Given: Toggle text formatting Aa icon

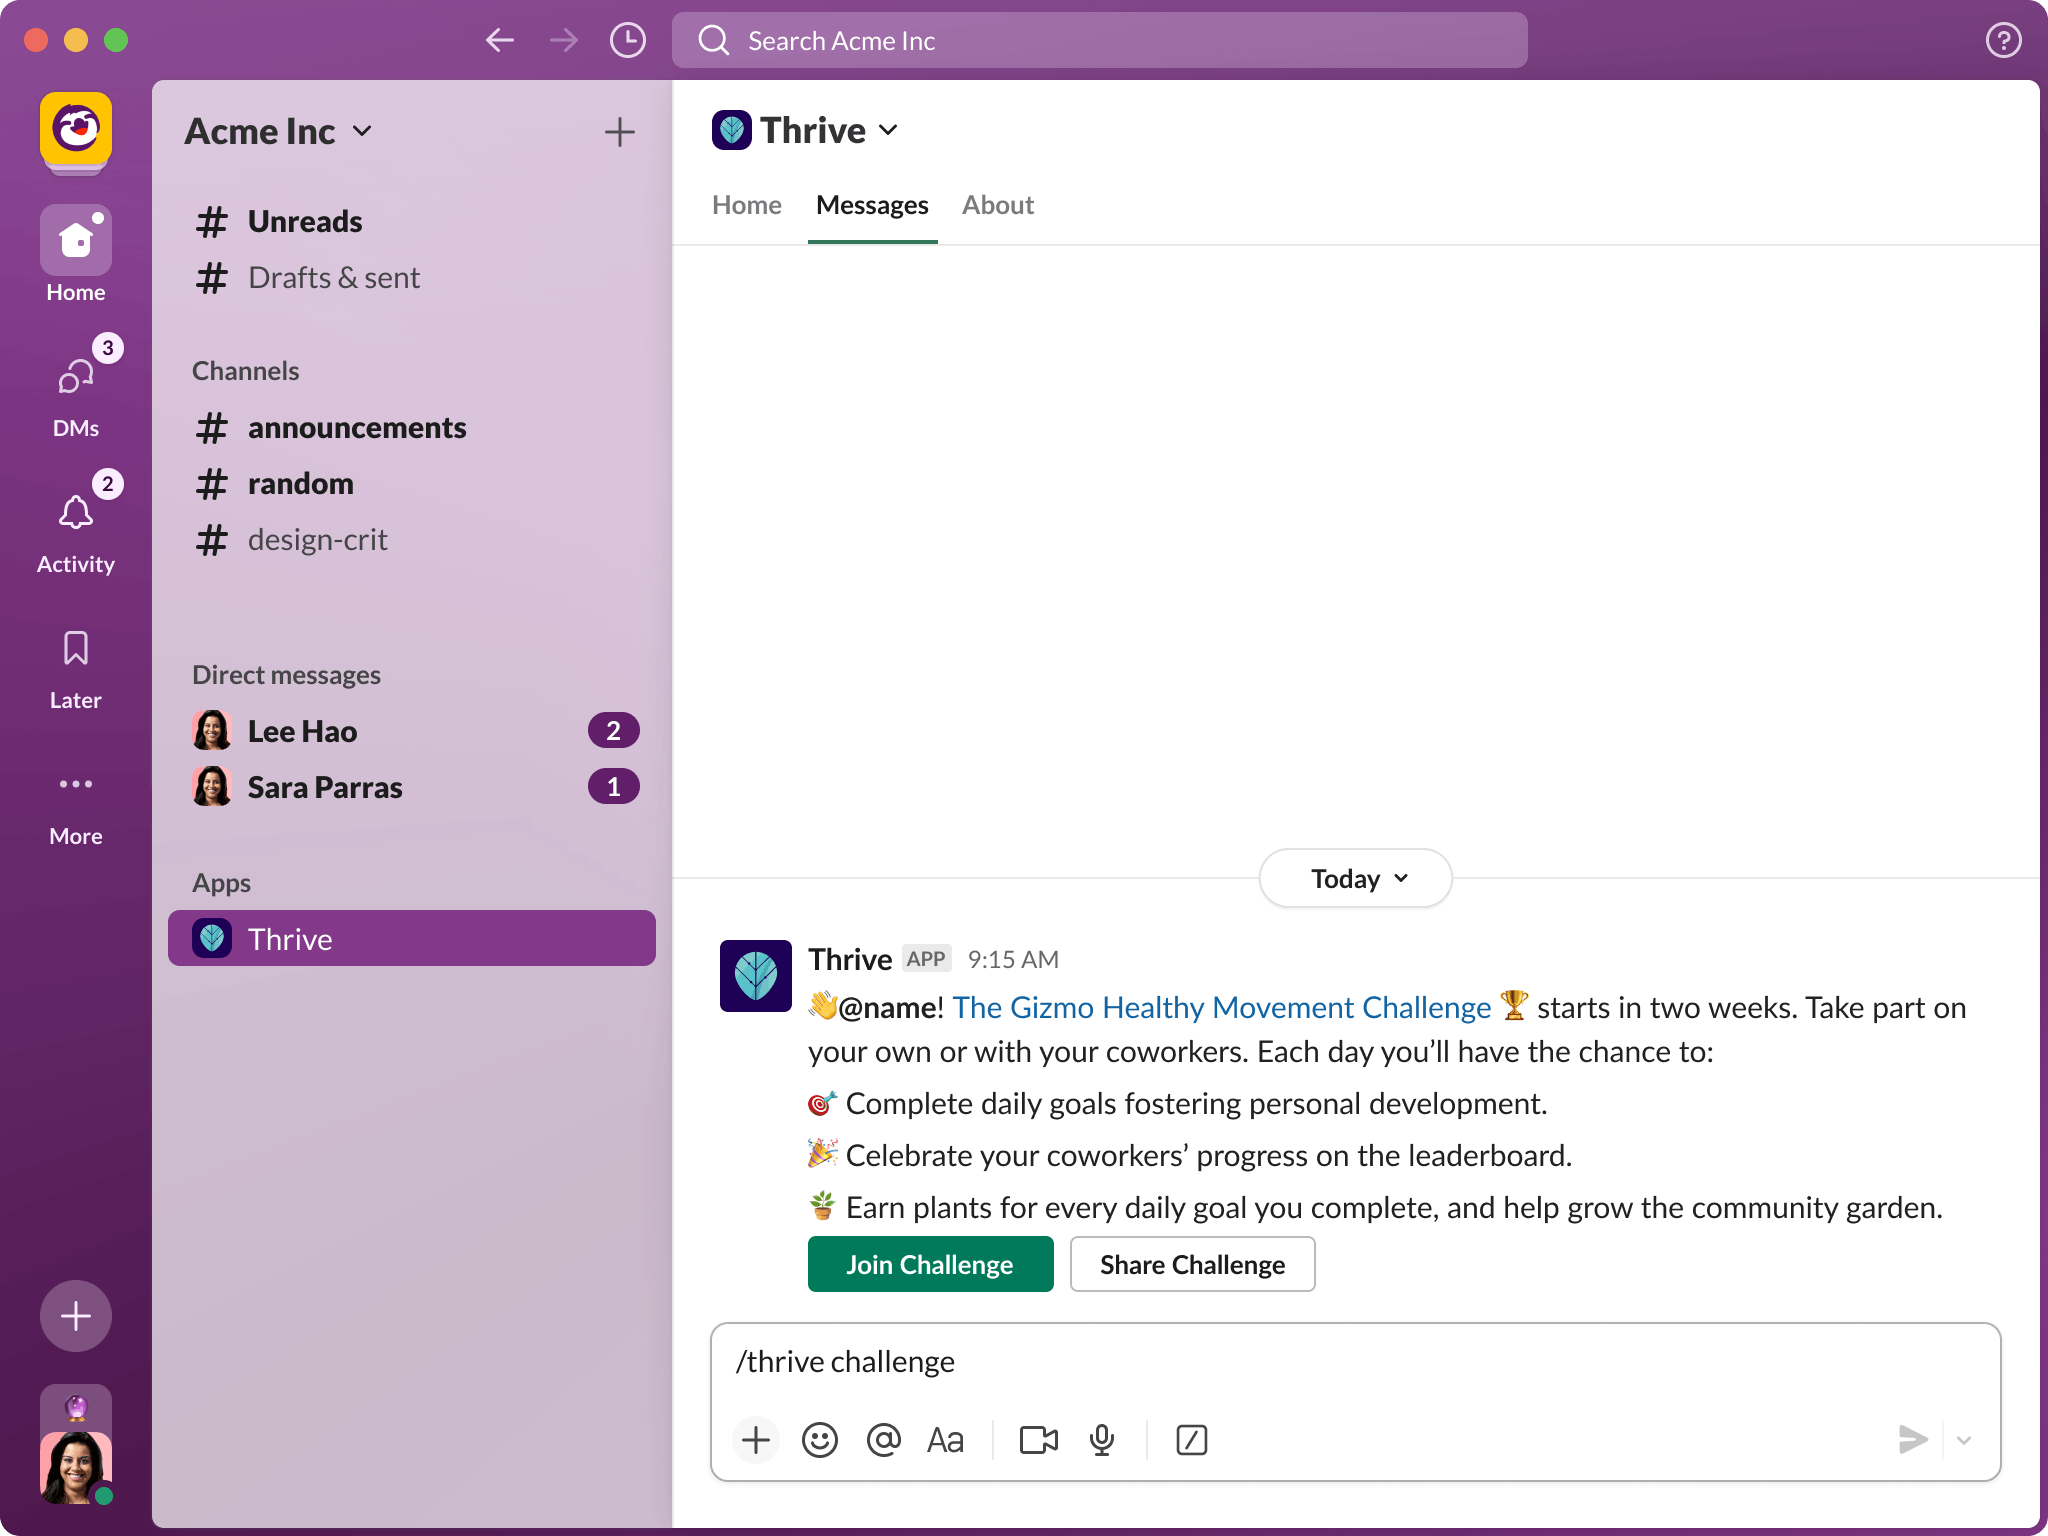Looking at the screenshot, I should coord(945,1440).
